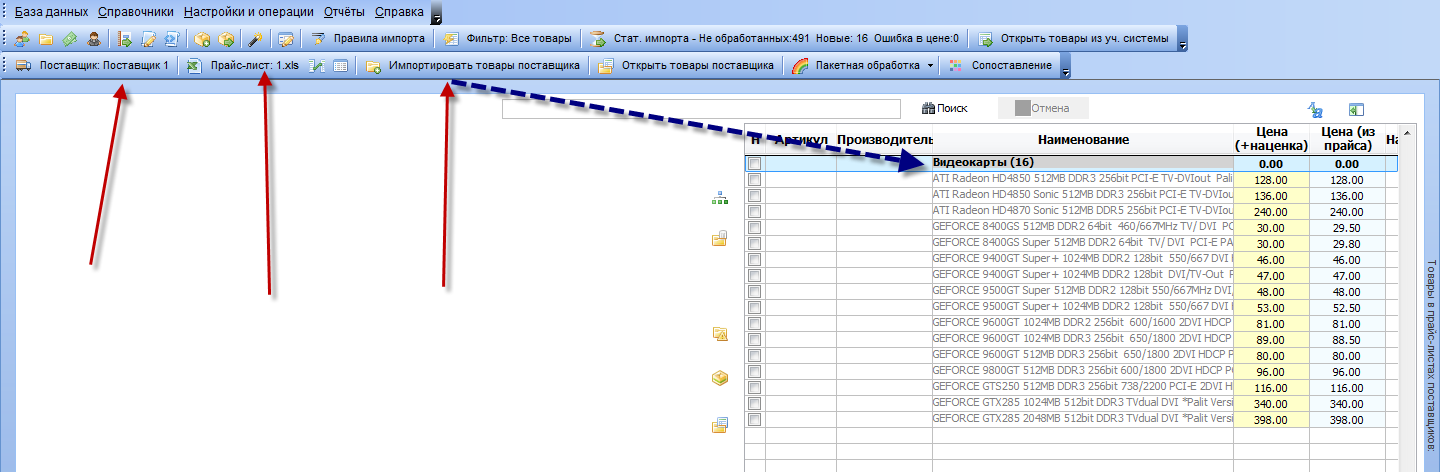Tick checkbox for GEFORCE 8400GS Super row
The image size is (1440, 472).
click(755, 243)
